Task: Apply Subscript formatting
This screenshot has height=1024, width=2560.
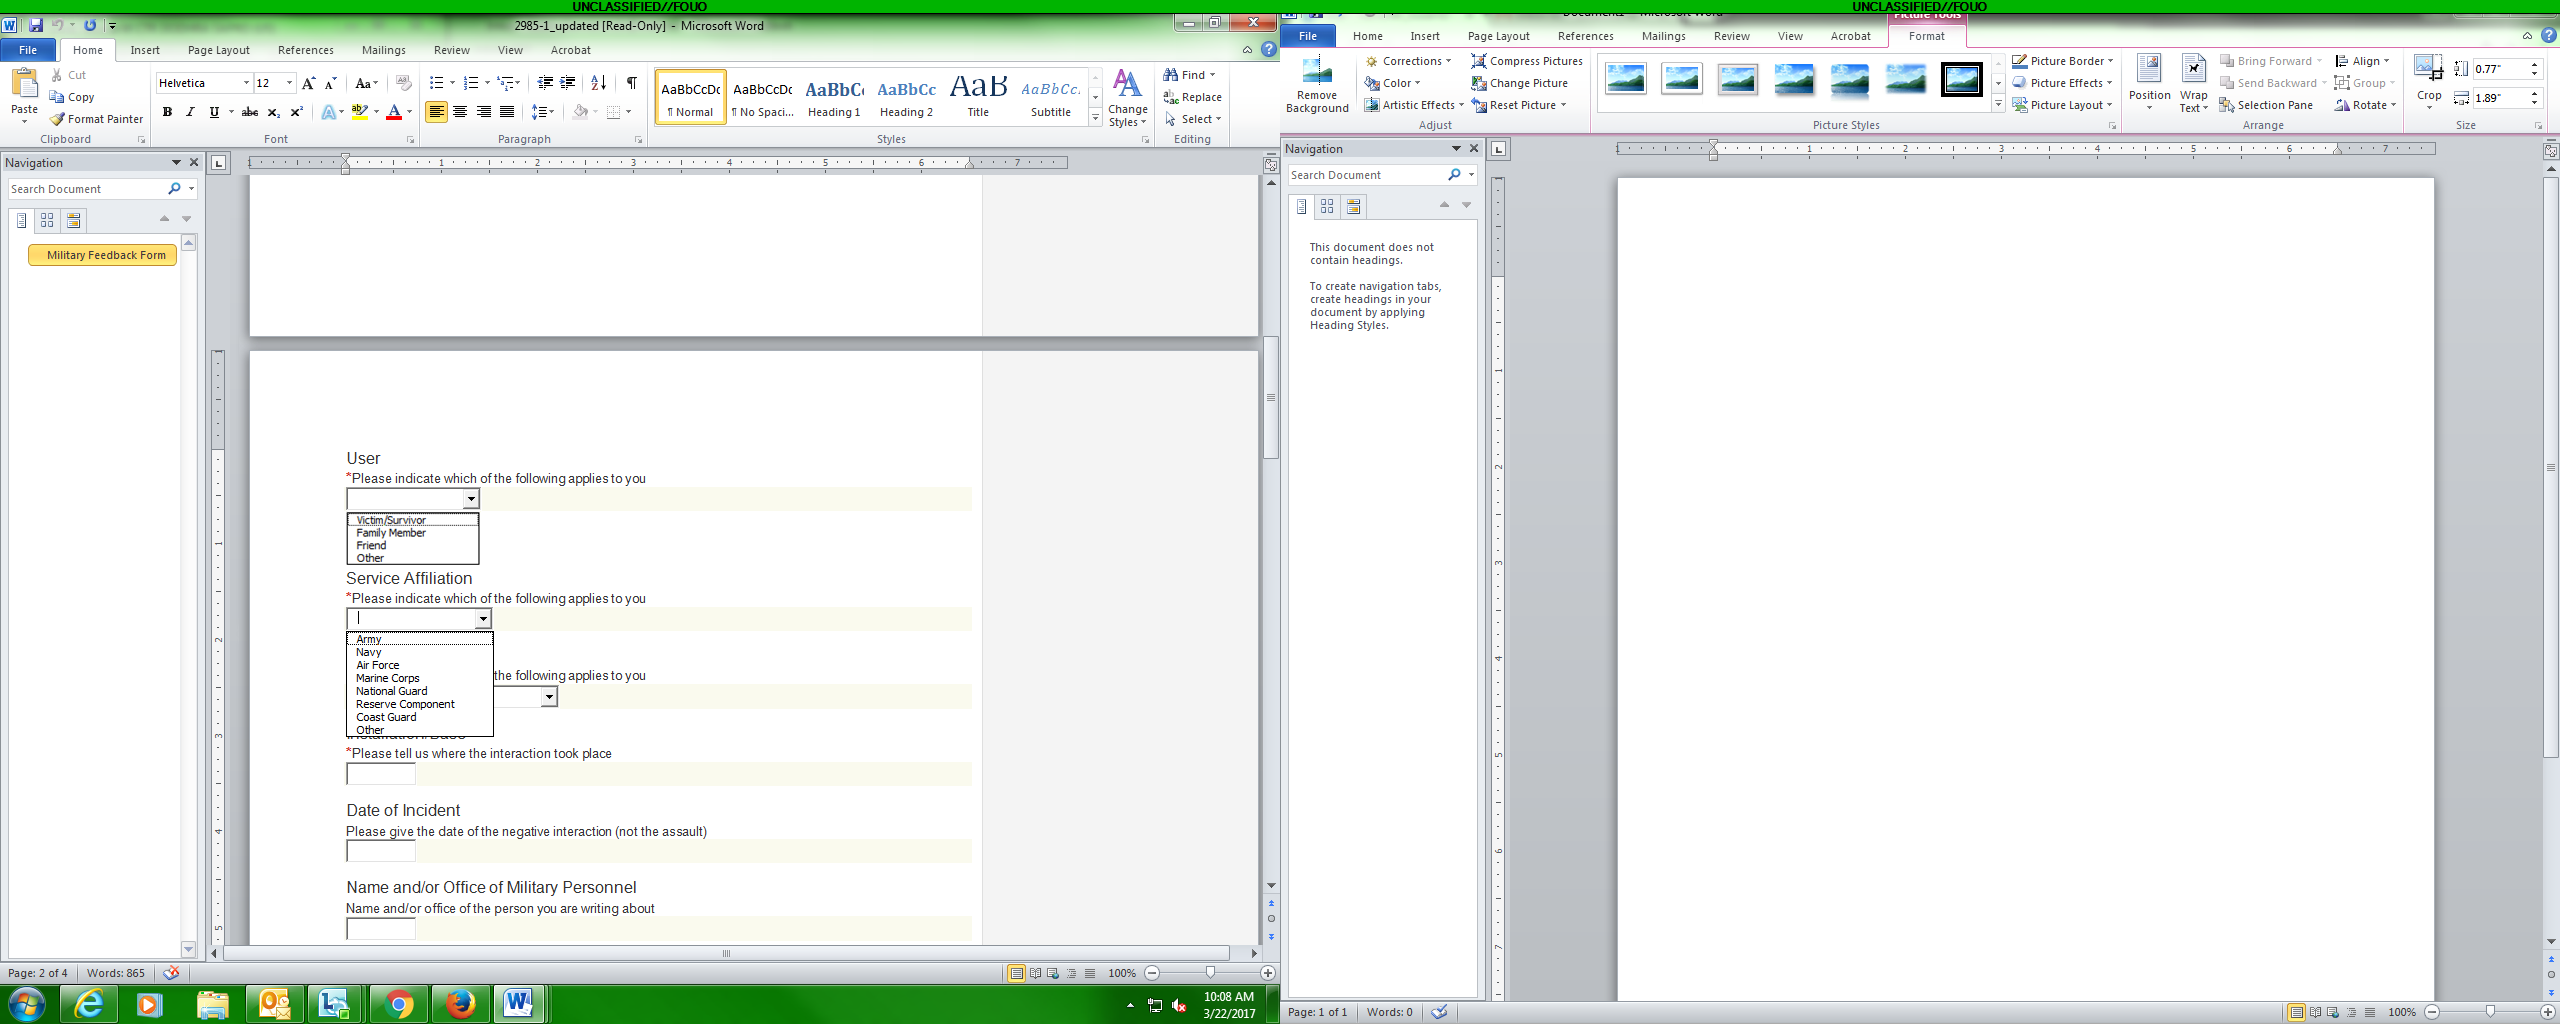Action: pyautogui.click(x=273, y=112)
